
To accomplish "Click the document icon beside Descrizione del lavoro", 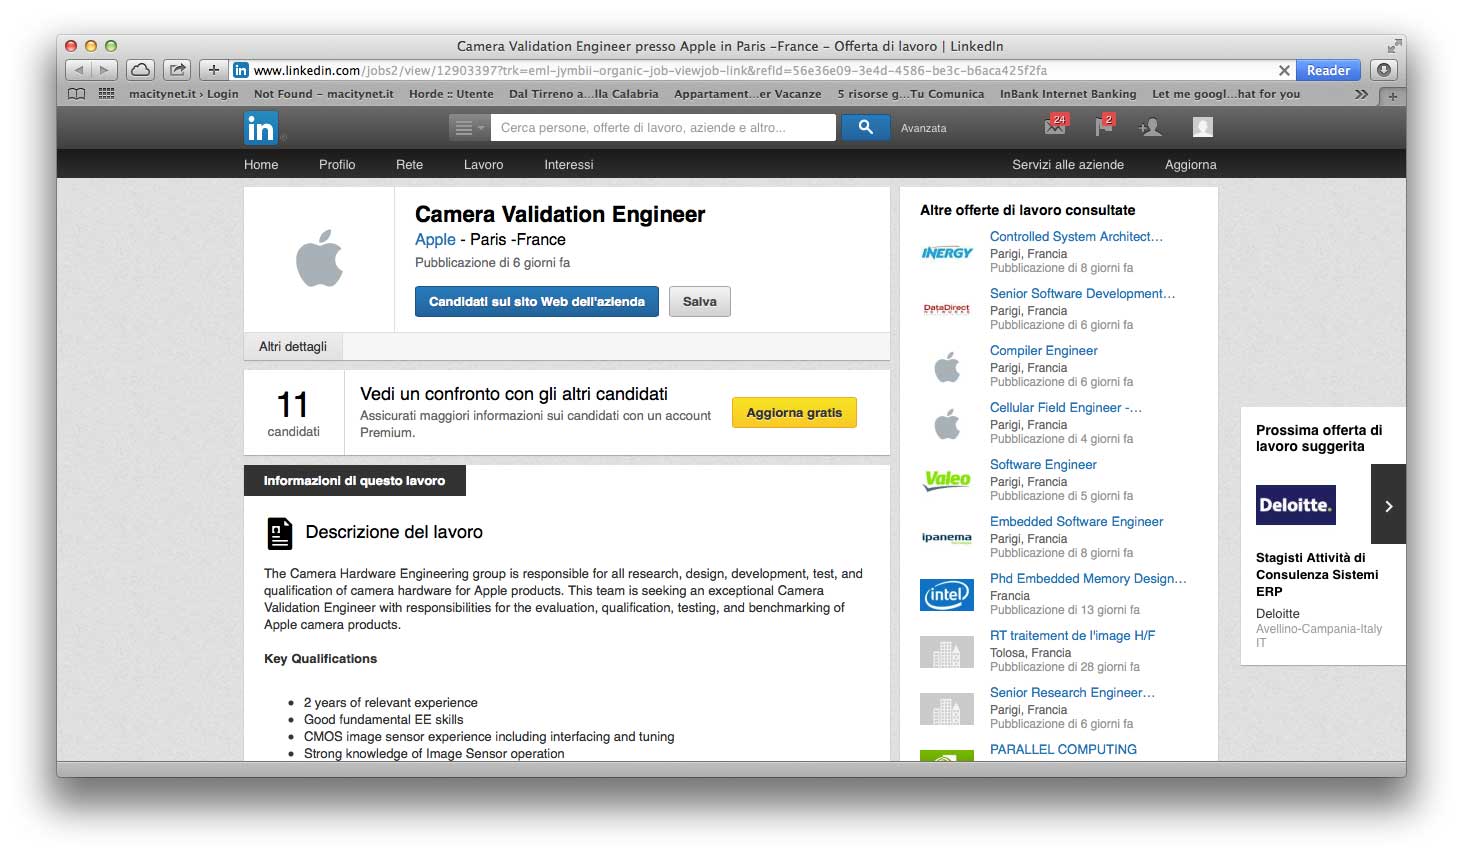I will click(280, 533).
